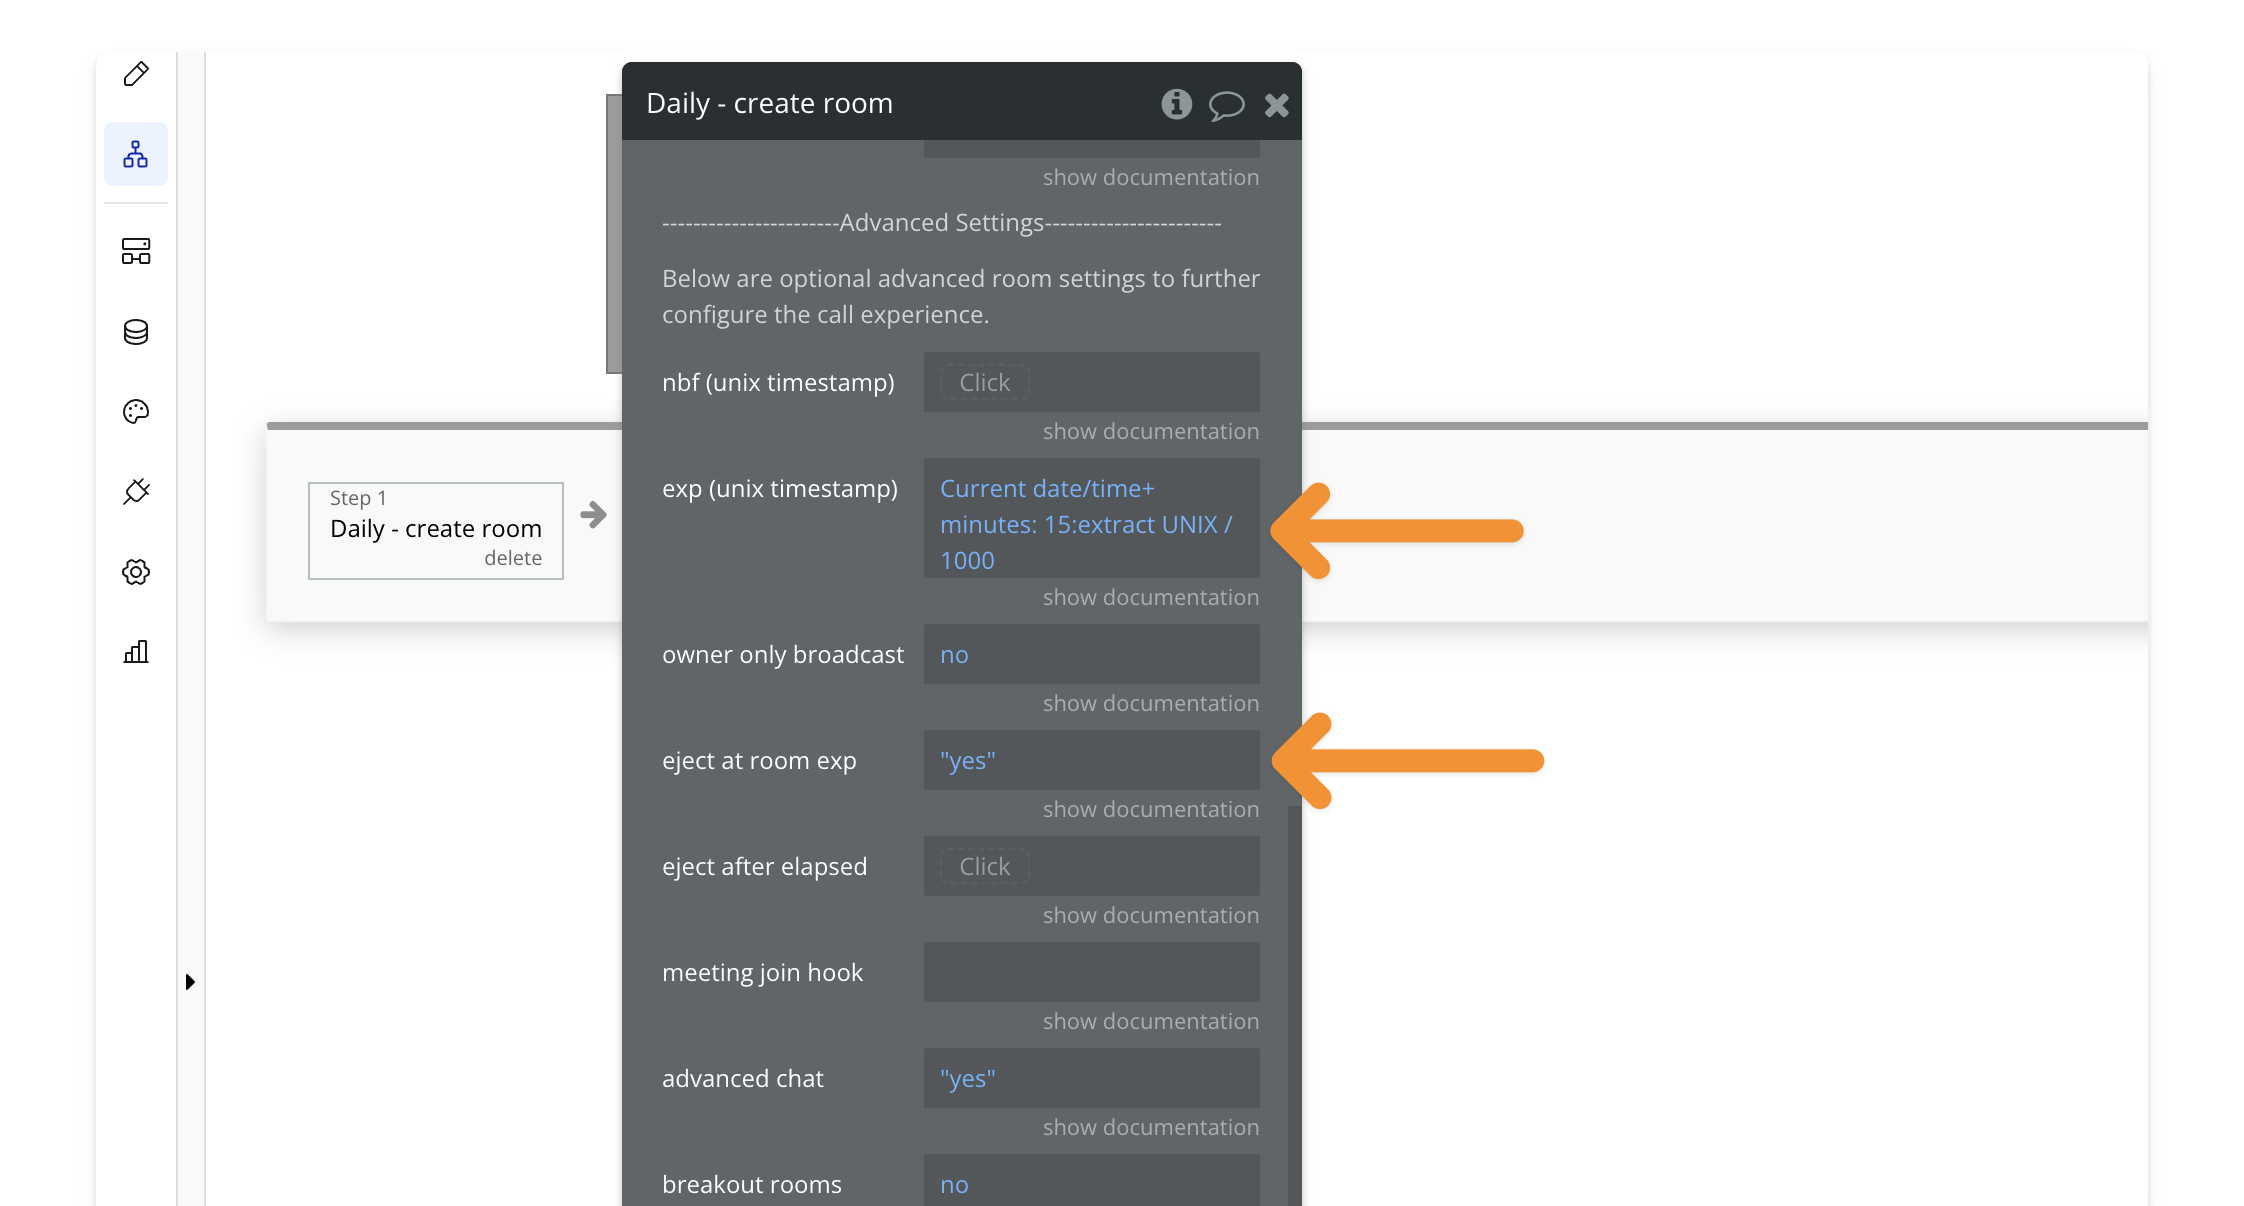The image size is (2244, 1206).
Task: Click the info icon in dialog header
Action: click(1177, 104)
